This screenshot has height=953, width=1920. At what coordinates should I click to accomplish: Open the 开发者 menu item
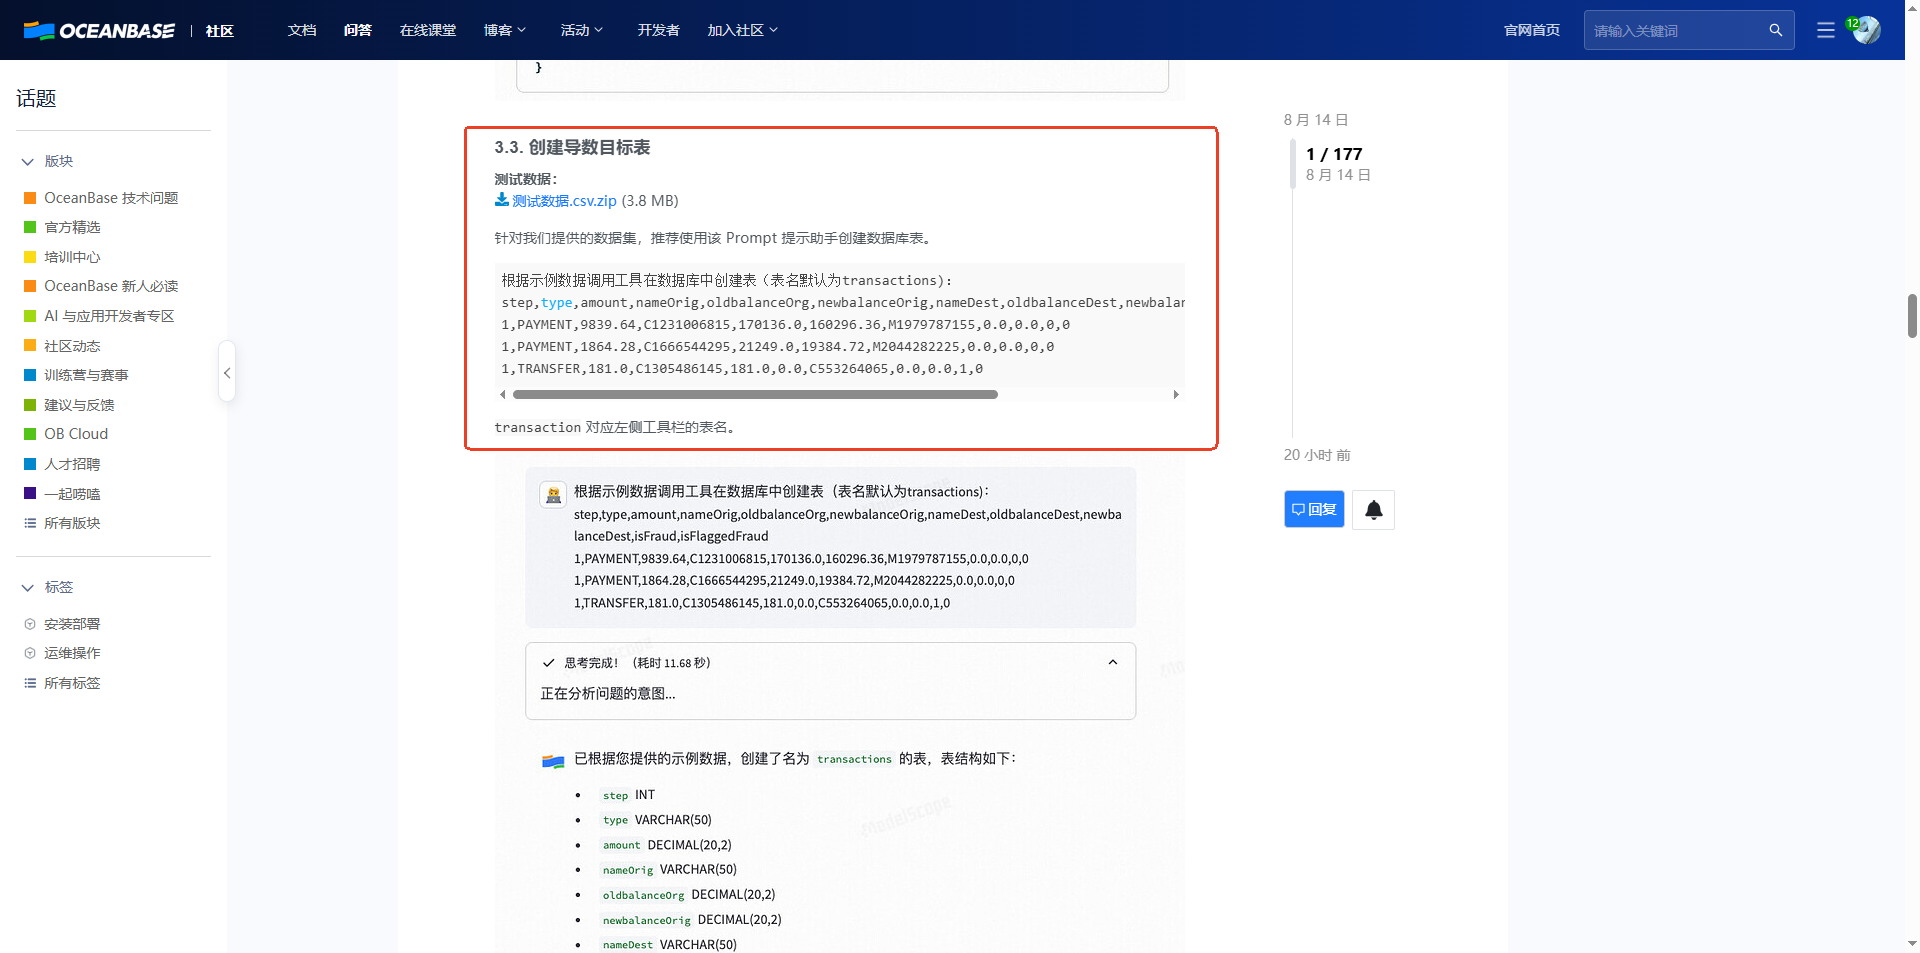pos(659,30)
